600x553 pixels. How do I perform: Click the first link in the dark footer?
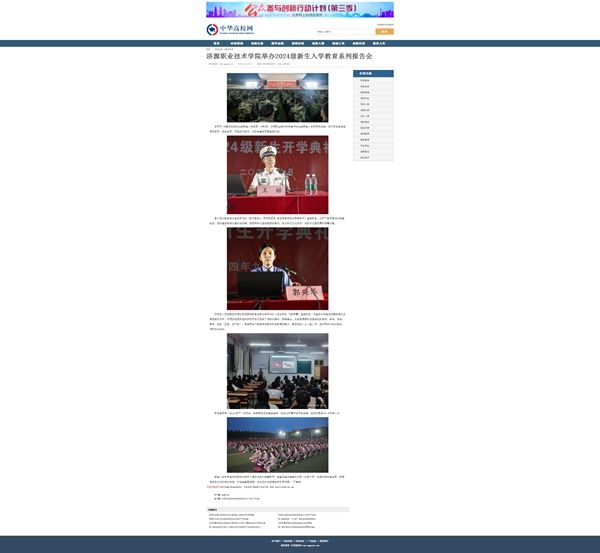(276, 541)
